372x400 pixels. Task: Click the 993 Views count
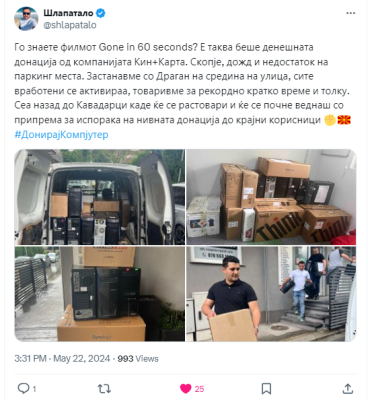pyautogui.click(x=138, y=359)
